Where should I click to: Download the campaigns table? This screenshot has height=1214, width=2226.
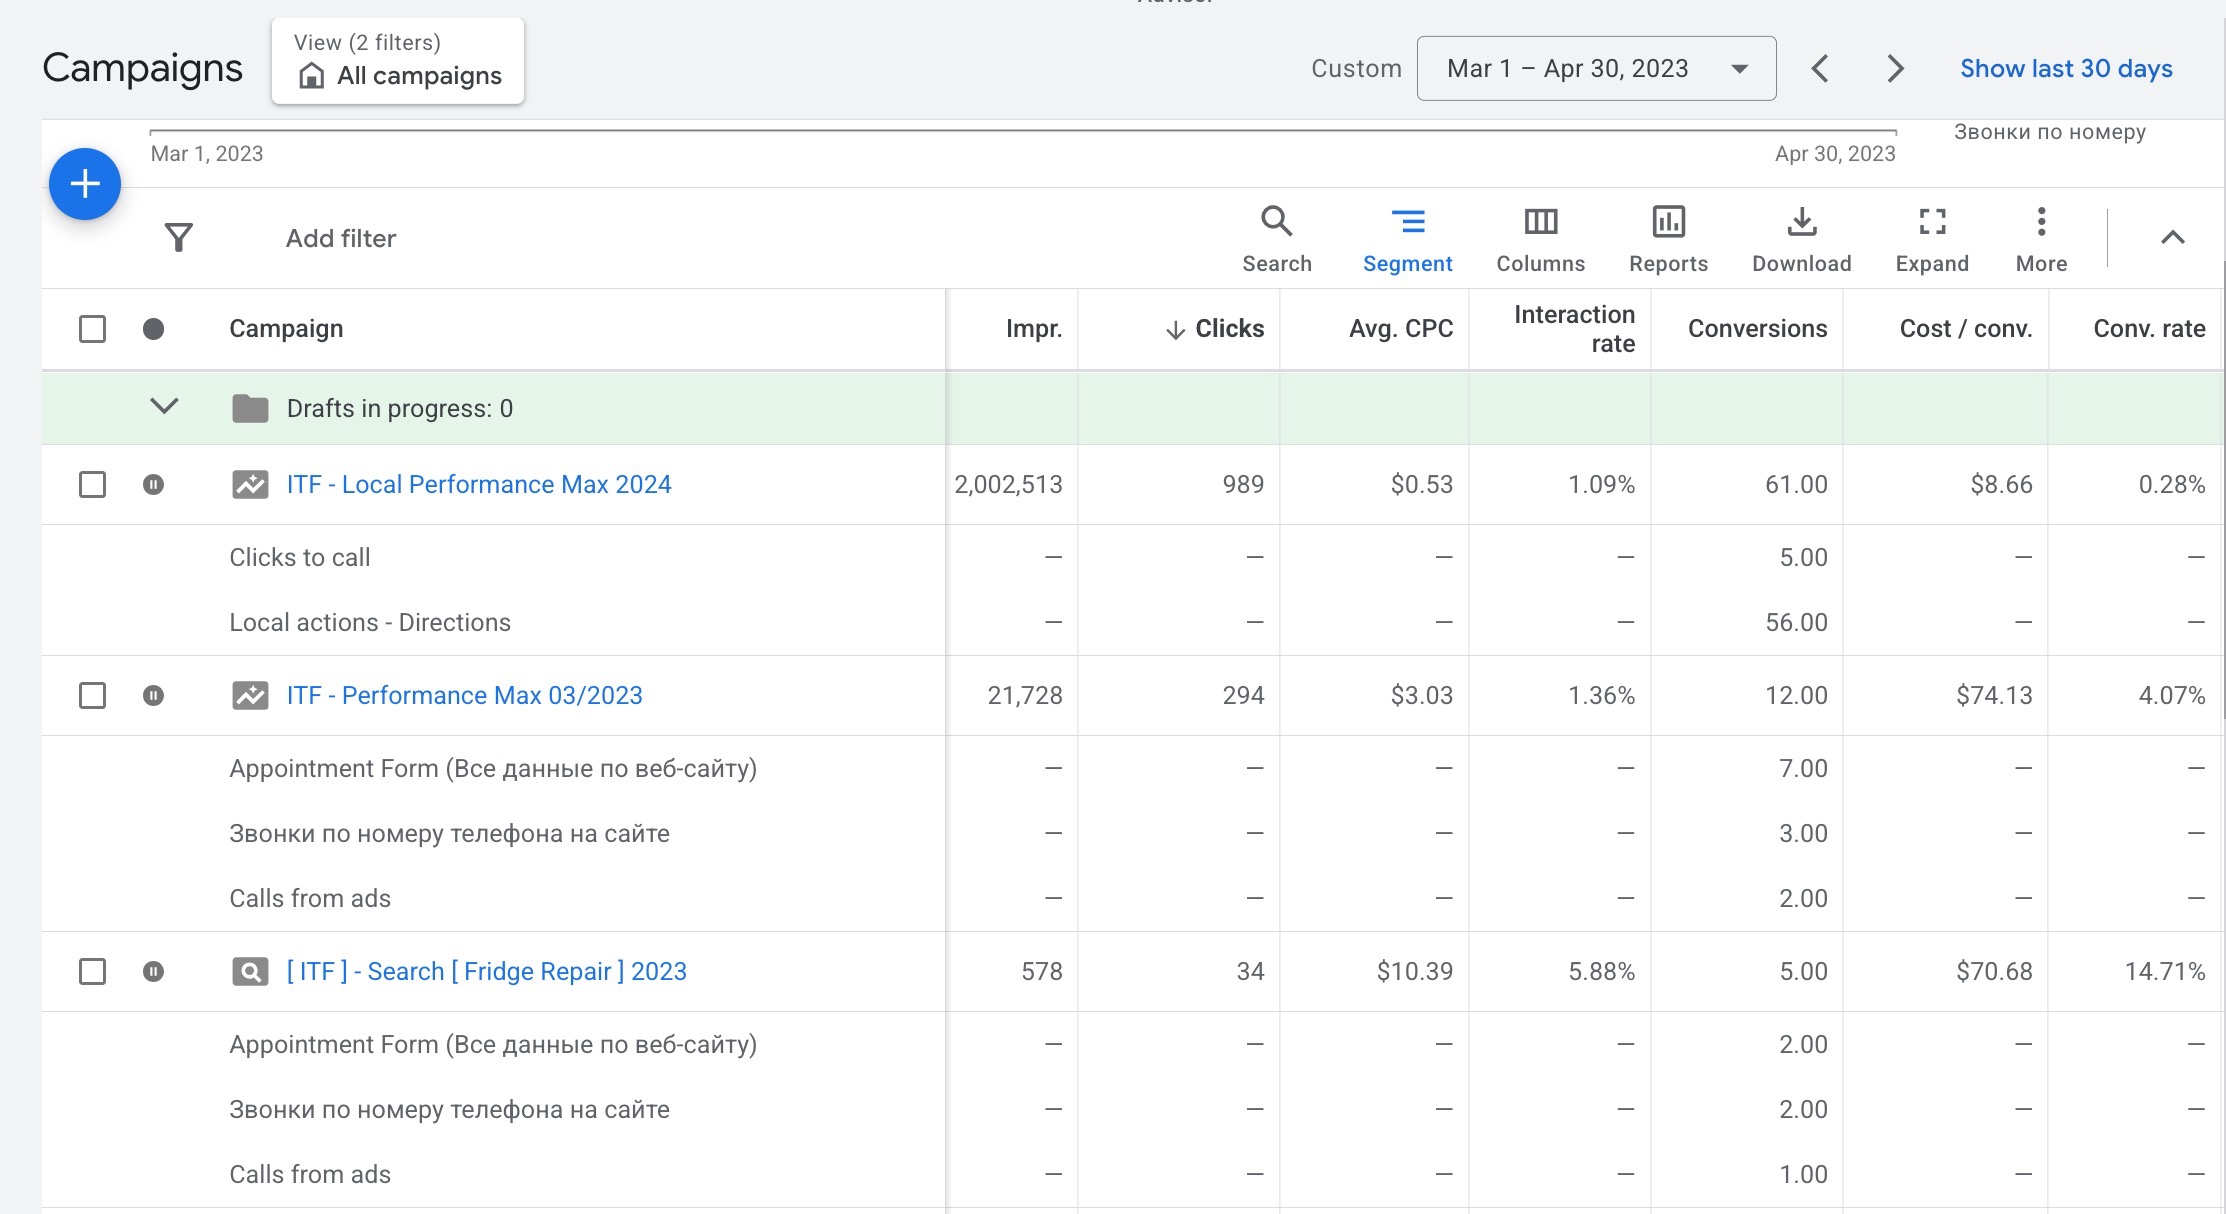click(x=1801, y=238)
